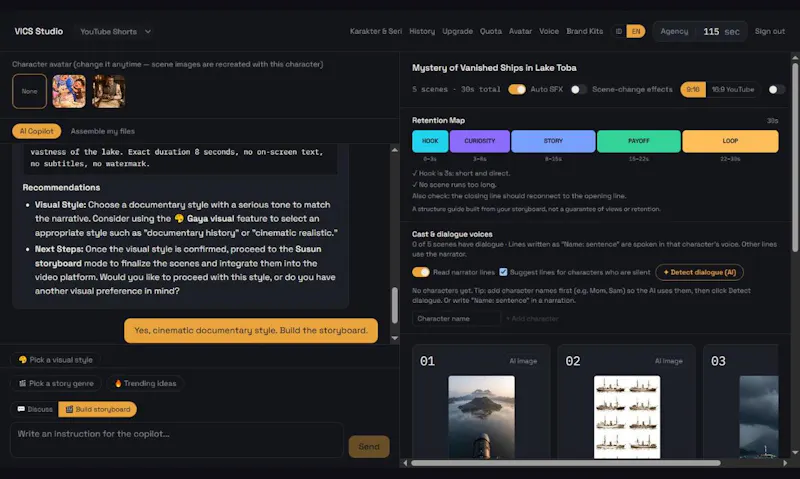Switch language to ID
Image resolution: width=800 pixels, height=479 pixels.
[618, 32]
